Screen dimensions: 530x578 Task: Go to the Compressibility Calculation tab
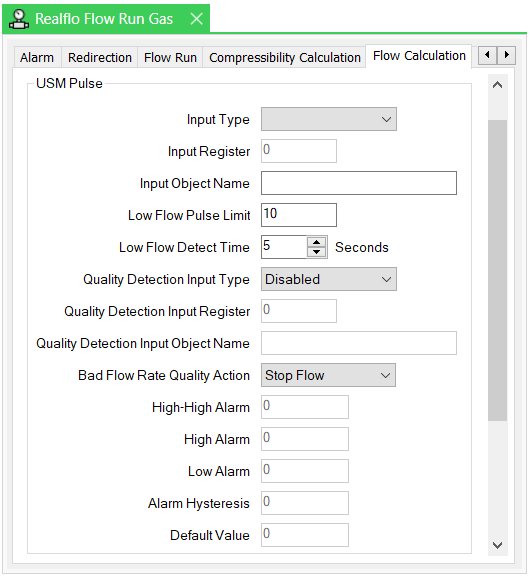point(285,58)
